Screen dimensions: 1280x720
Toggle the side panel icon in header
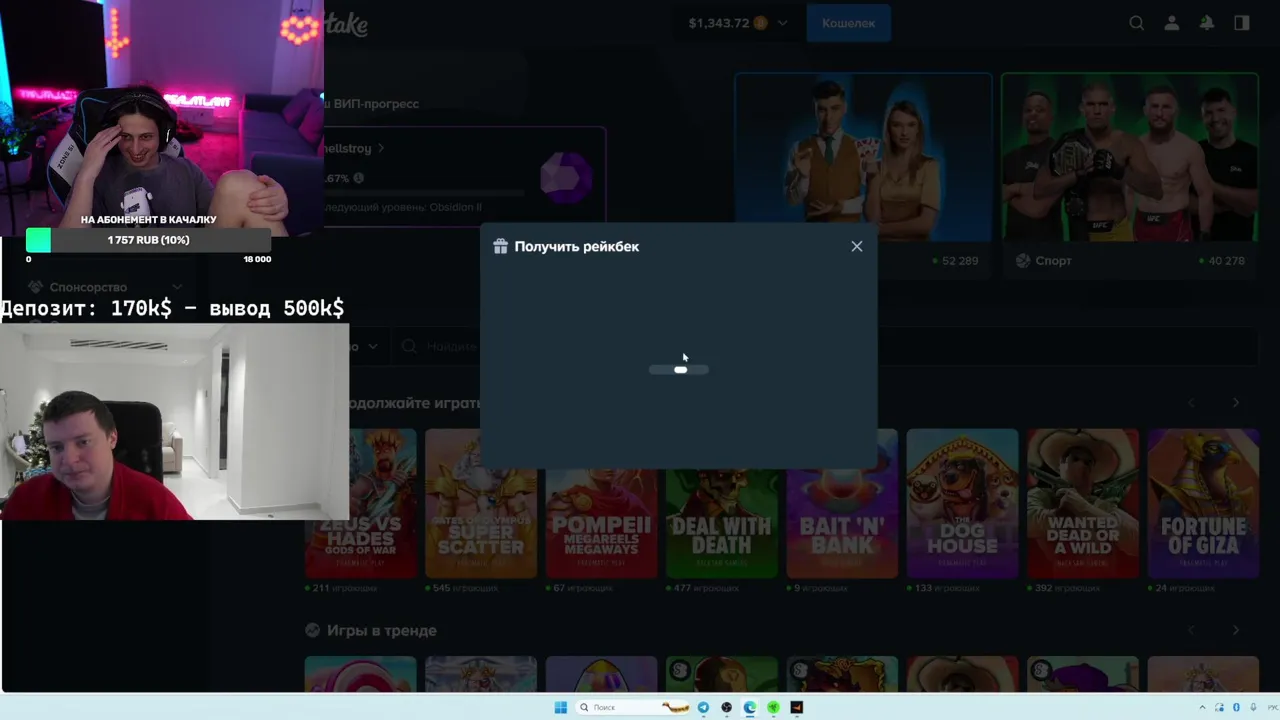1242,23
